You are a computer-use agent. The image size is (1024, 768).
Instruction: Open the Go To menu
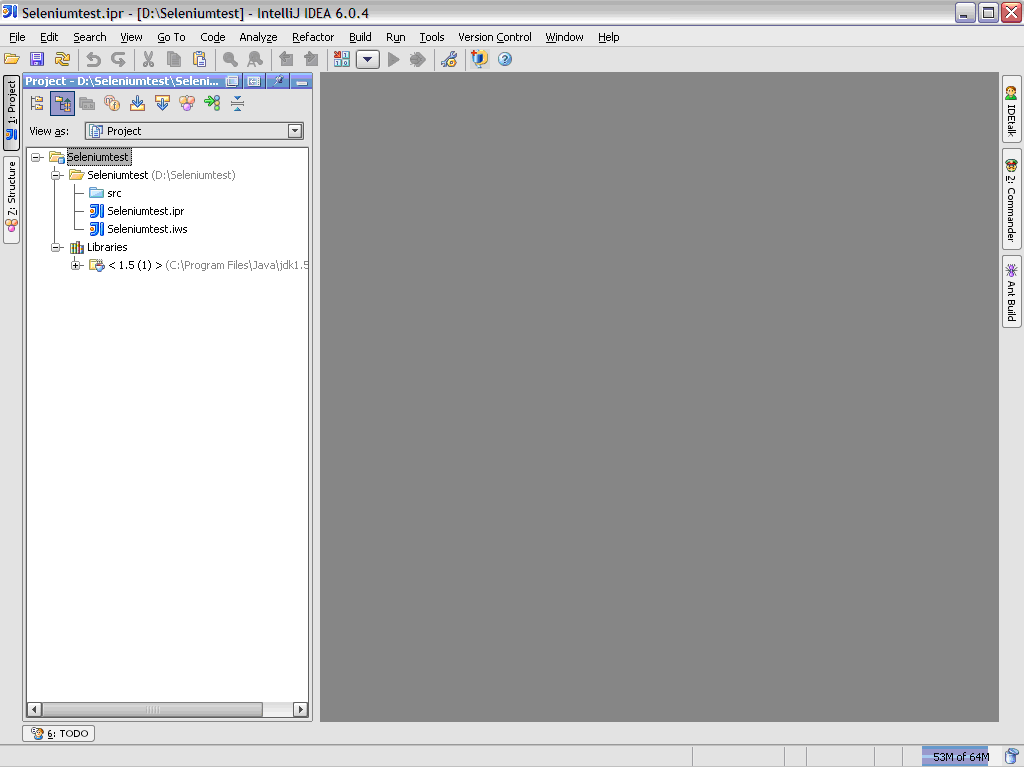171,37
